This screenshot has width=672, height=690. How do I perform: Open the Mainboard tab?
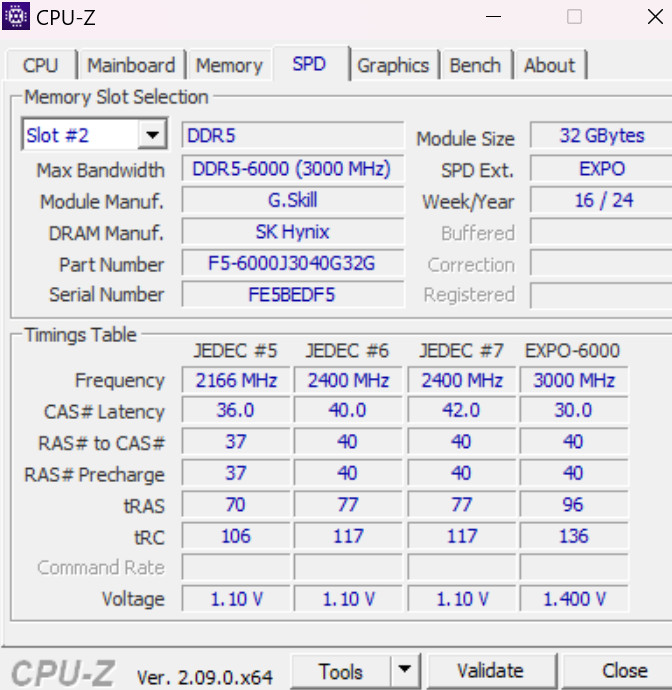[131, 66]
